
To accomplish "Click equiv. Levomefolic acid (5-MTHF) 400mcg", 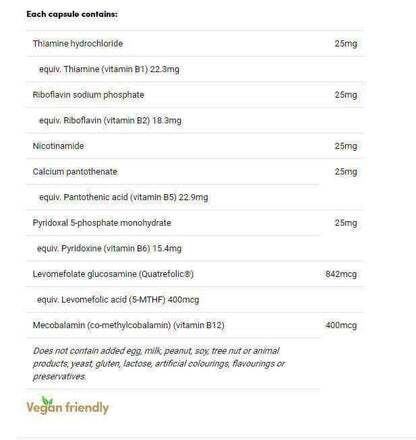I will pyautogui.click(x=118, y=300).
